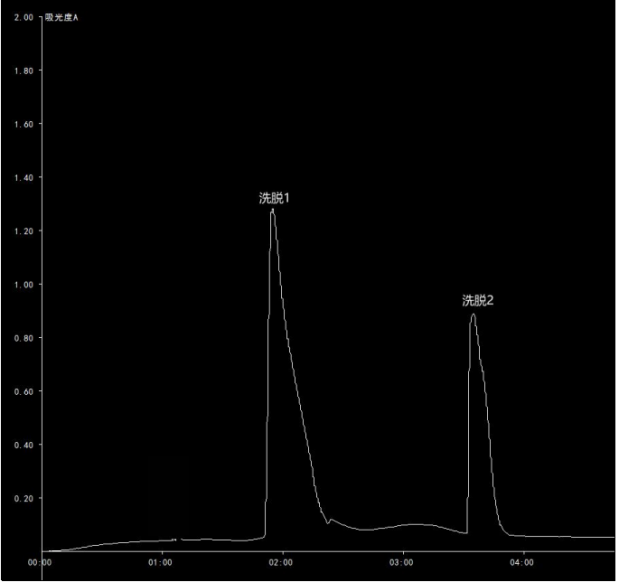Viewport: 619px width, 582px height.
Task: Click the apex of the 洗脱2 peak
Action: point(473,315)
